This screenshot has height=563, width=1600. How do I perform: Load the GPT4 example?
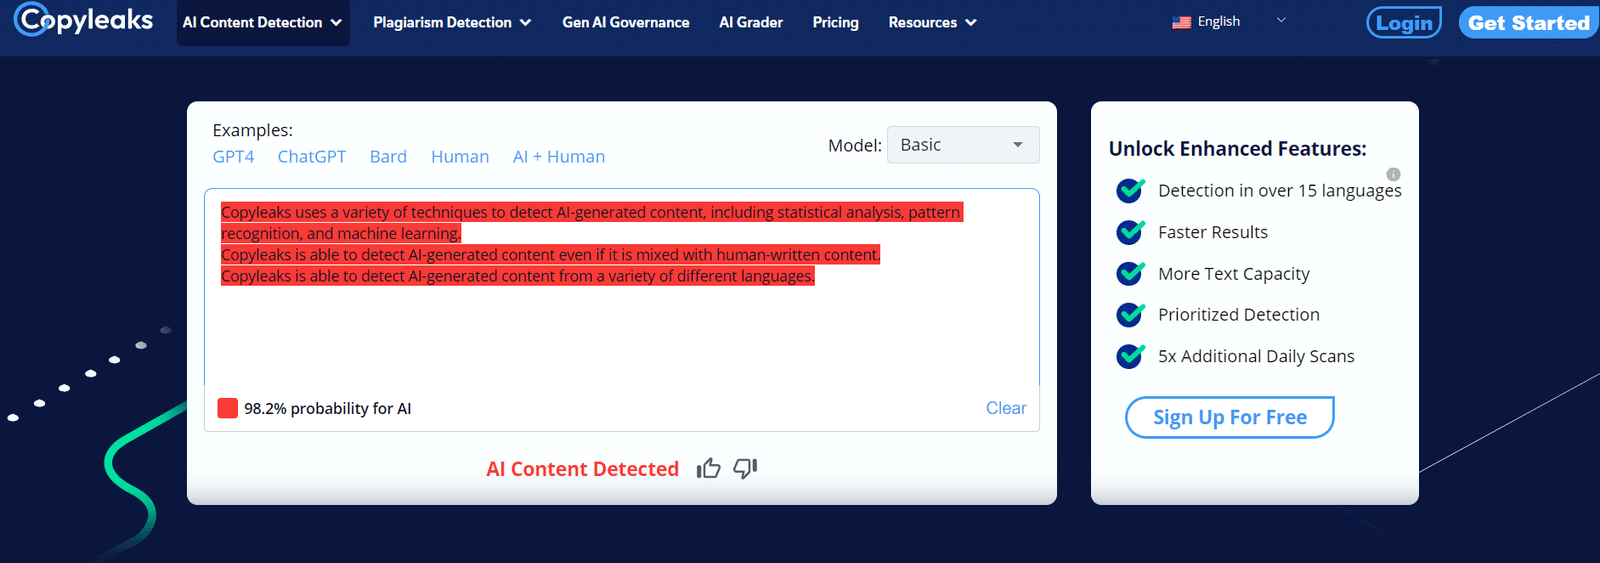(x=233, y=157)
